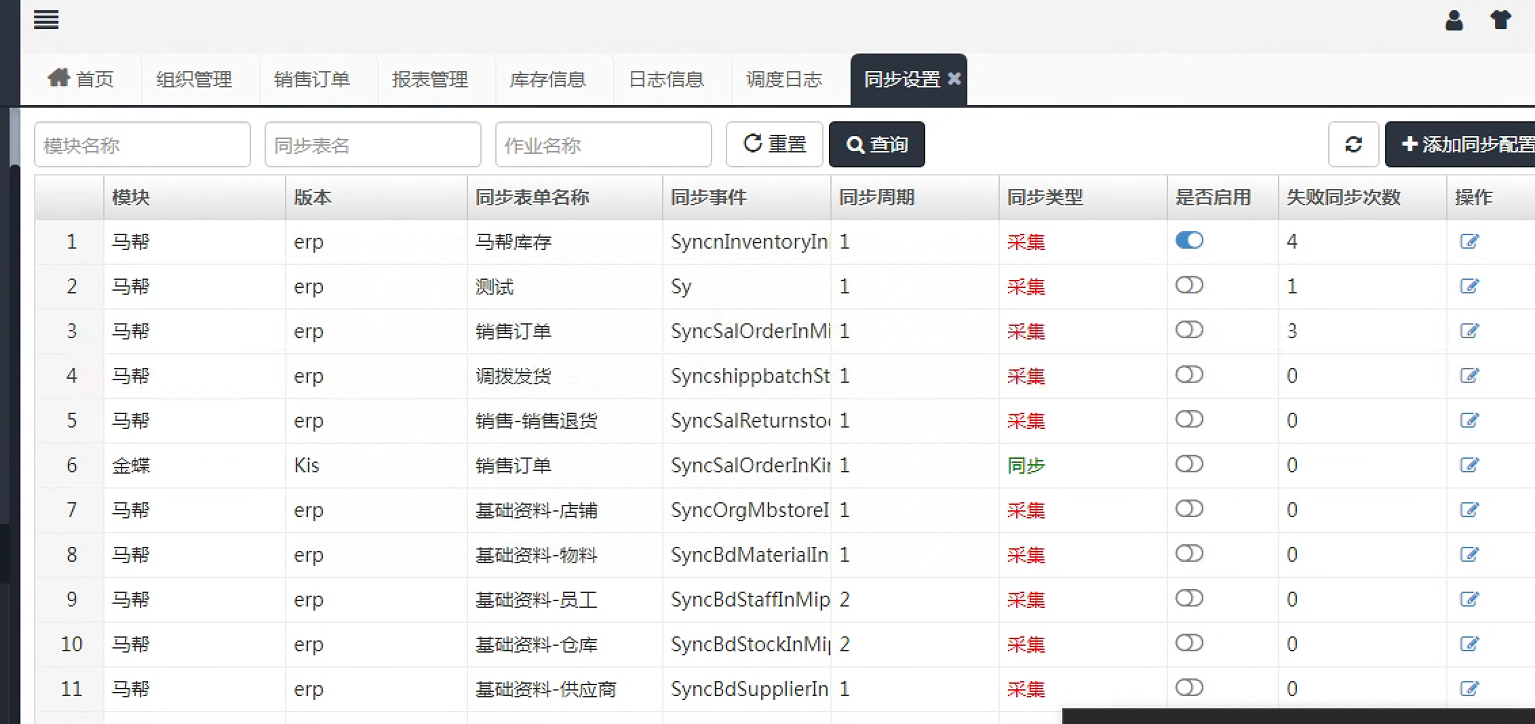Select the 金蝶 module cell

(x=195, y=465)
